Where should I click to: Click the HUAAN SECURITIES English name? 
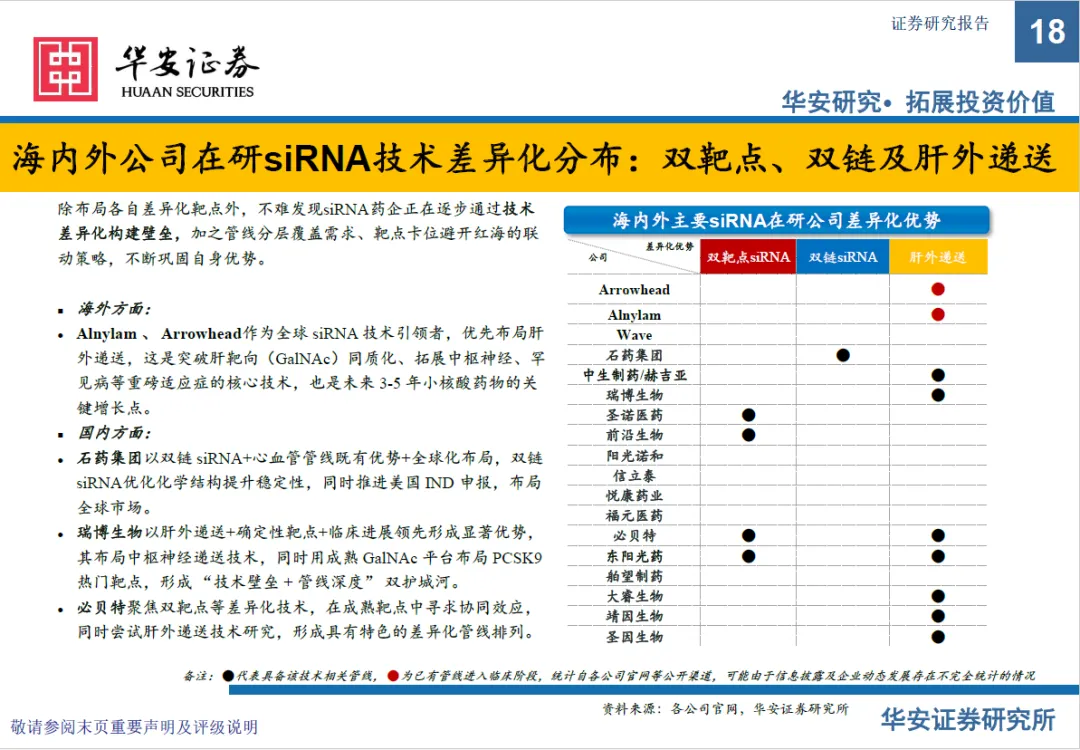(187, 92)
